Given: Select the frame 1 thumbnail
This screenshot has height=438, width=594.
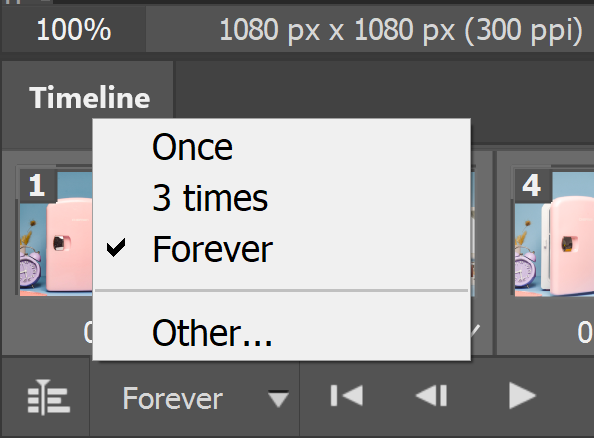Looking at the screenshot, I should (56, 231).
